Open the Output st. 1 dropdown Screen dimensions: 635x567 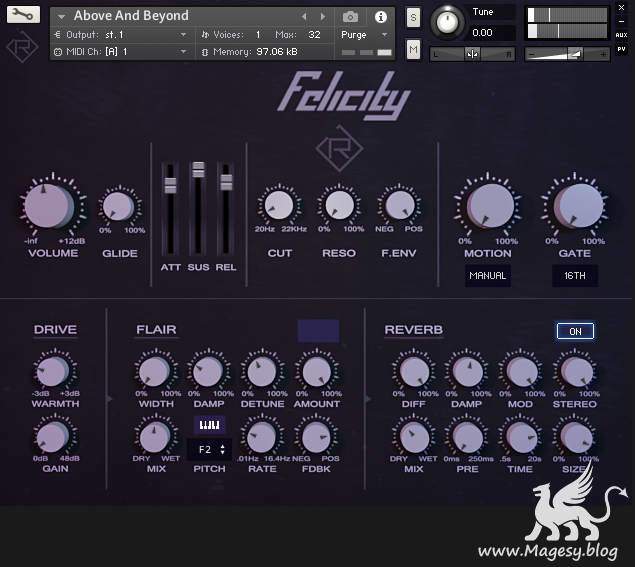tap(121, 35)
